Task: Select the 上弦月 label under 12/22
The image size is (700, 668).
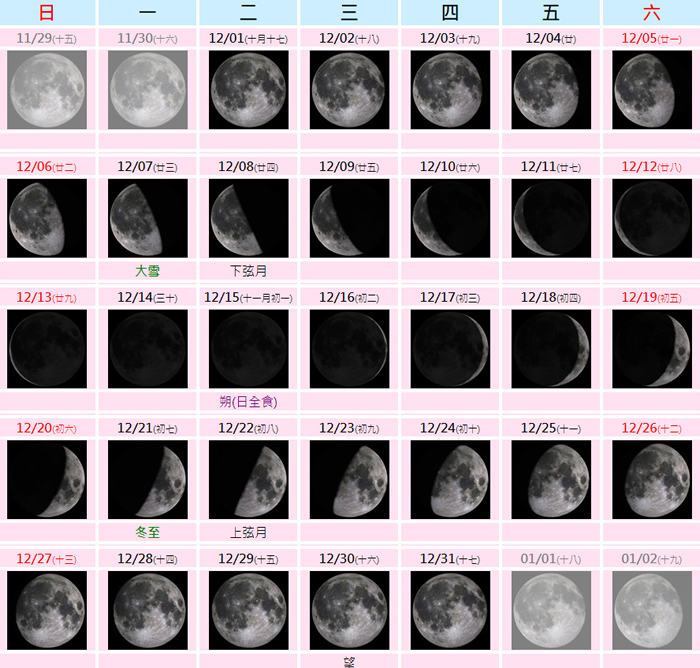Action: pos(248,532)
